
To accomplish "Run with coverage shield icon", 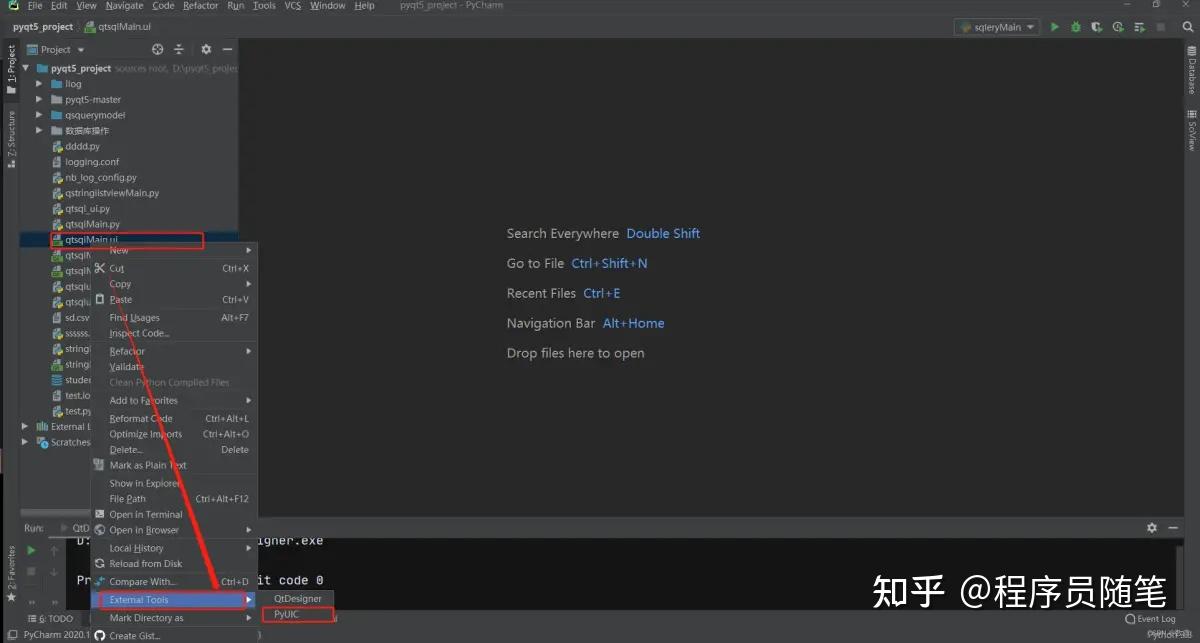I will [1097, 27].
